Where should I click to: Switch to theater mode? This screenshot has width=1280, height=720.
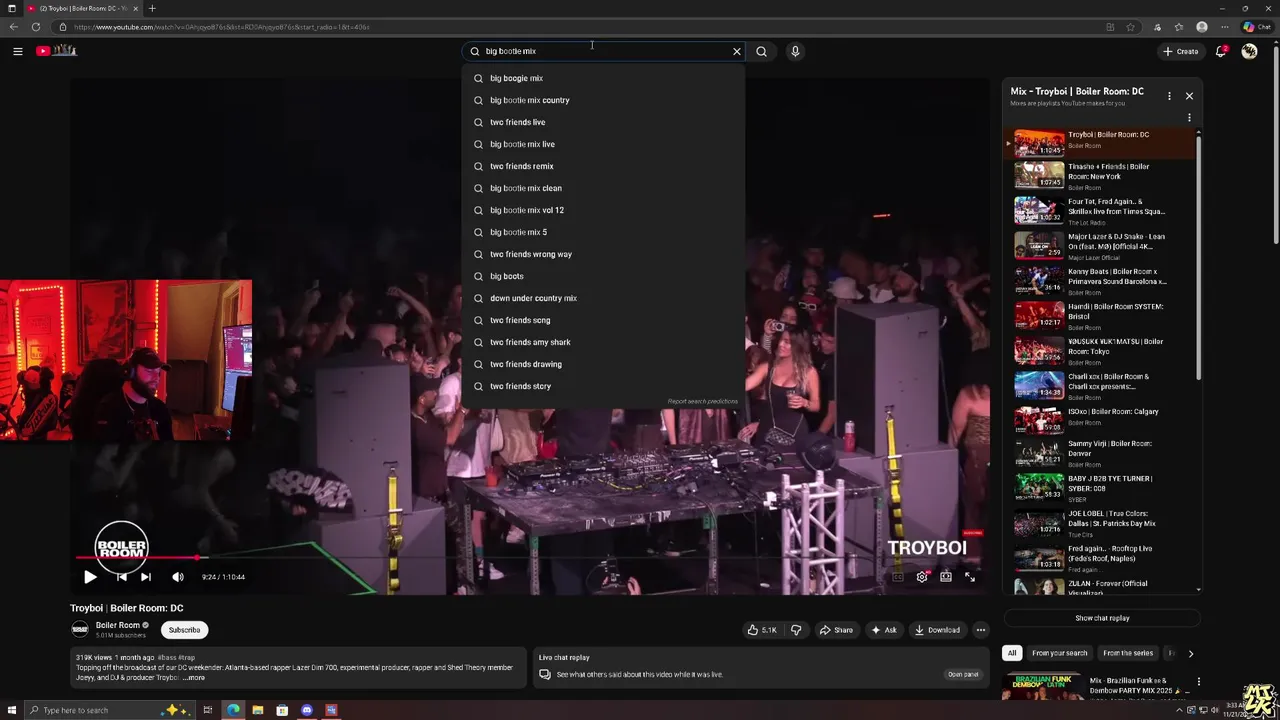(x=946, y=577)
